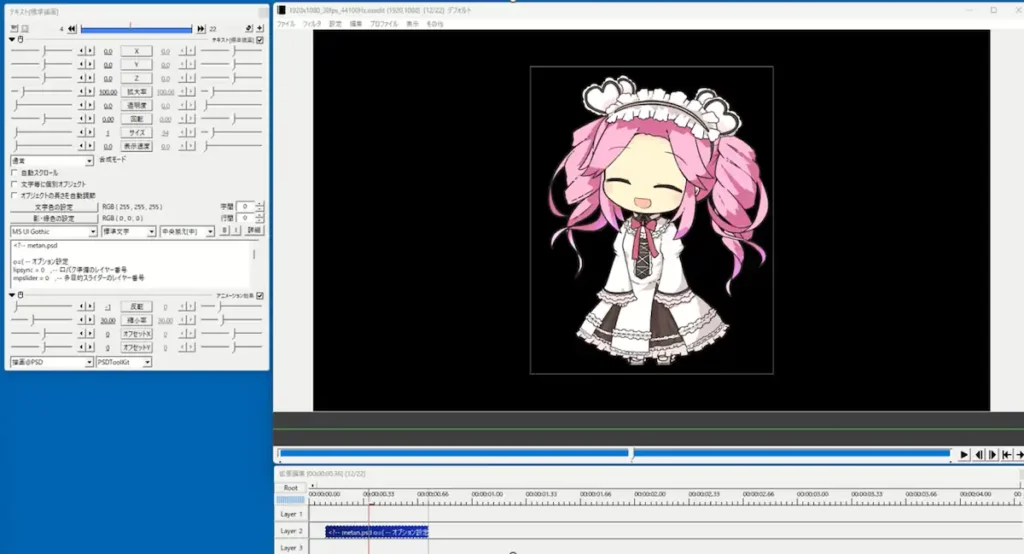The image size is (1024, 554).
Task: Toggle Layer 3 visibility button
Action: pos(291,547)
